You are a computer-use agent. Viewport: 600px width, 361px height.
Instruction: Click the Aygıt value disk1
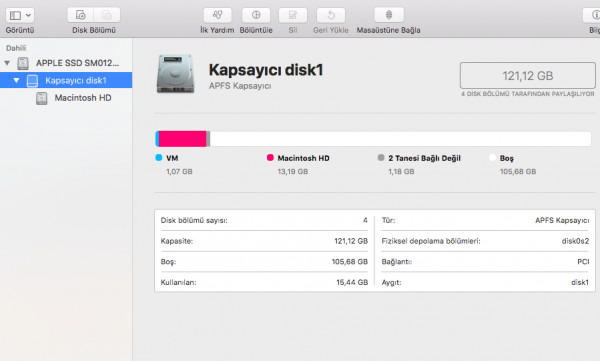[580, 282]
